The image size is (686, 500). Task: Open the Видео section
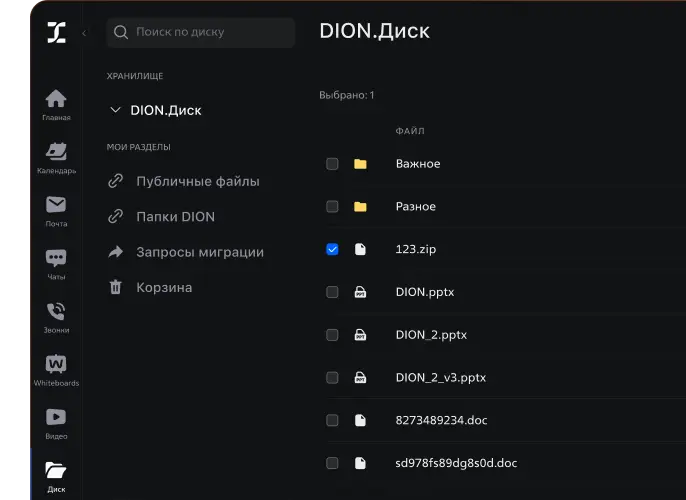56,424
